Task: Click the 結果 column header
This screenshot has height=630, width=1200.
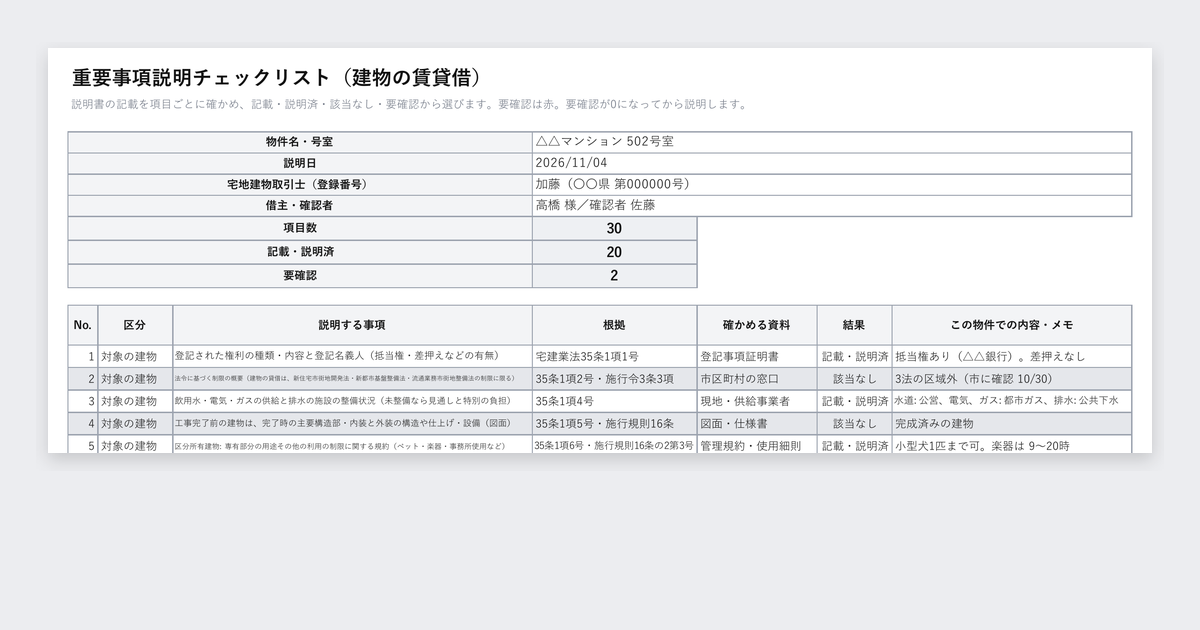Action: coord(854,325)
